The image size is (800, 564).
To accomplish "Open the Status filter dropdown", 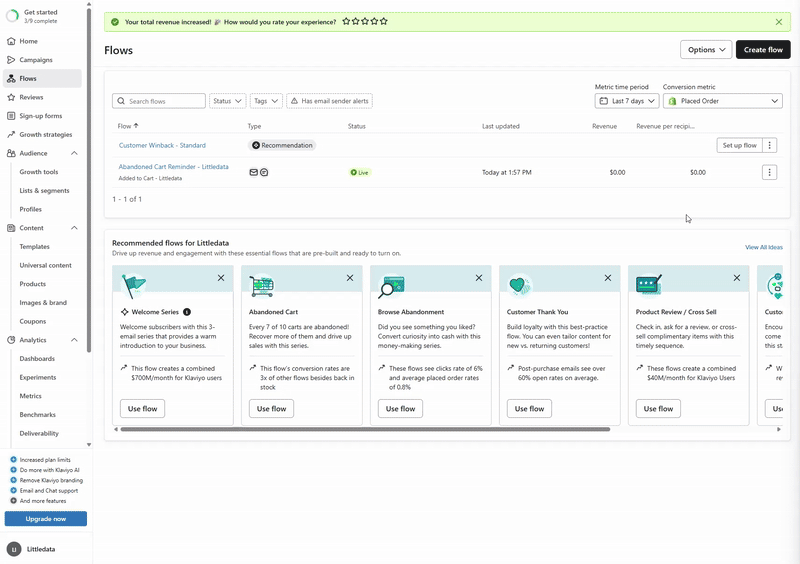I will [x=228, y=101].
